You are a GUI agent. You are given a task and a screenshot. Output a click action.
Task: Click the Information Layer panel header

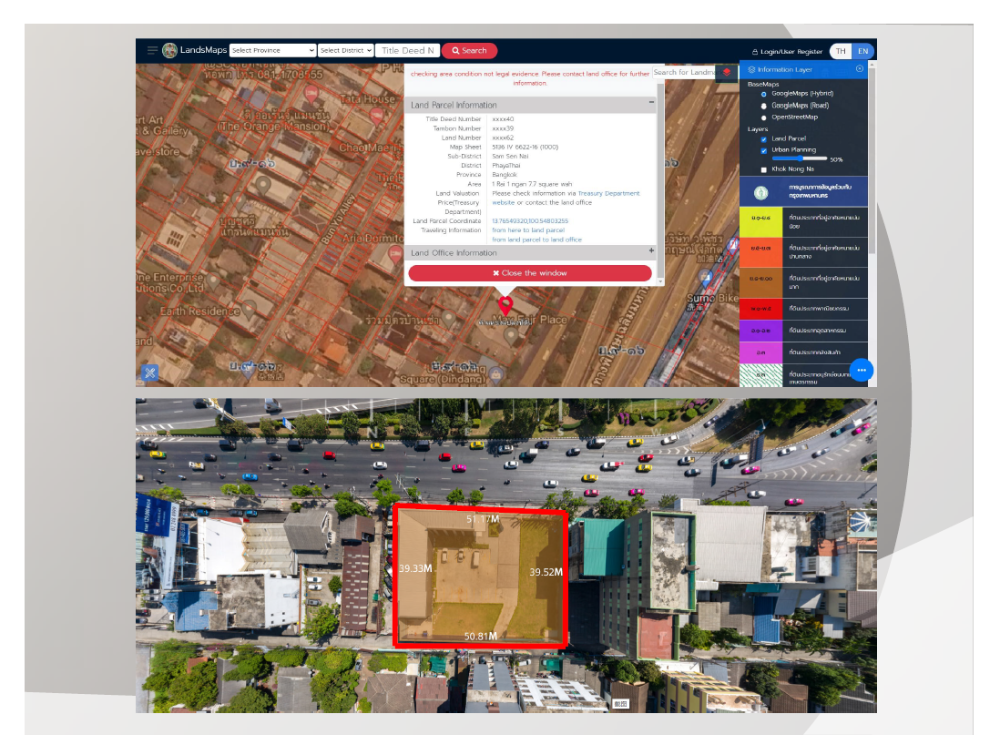click(804, 69)
